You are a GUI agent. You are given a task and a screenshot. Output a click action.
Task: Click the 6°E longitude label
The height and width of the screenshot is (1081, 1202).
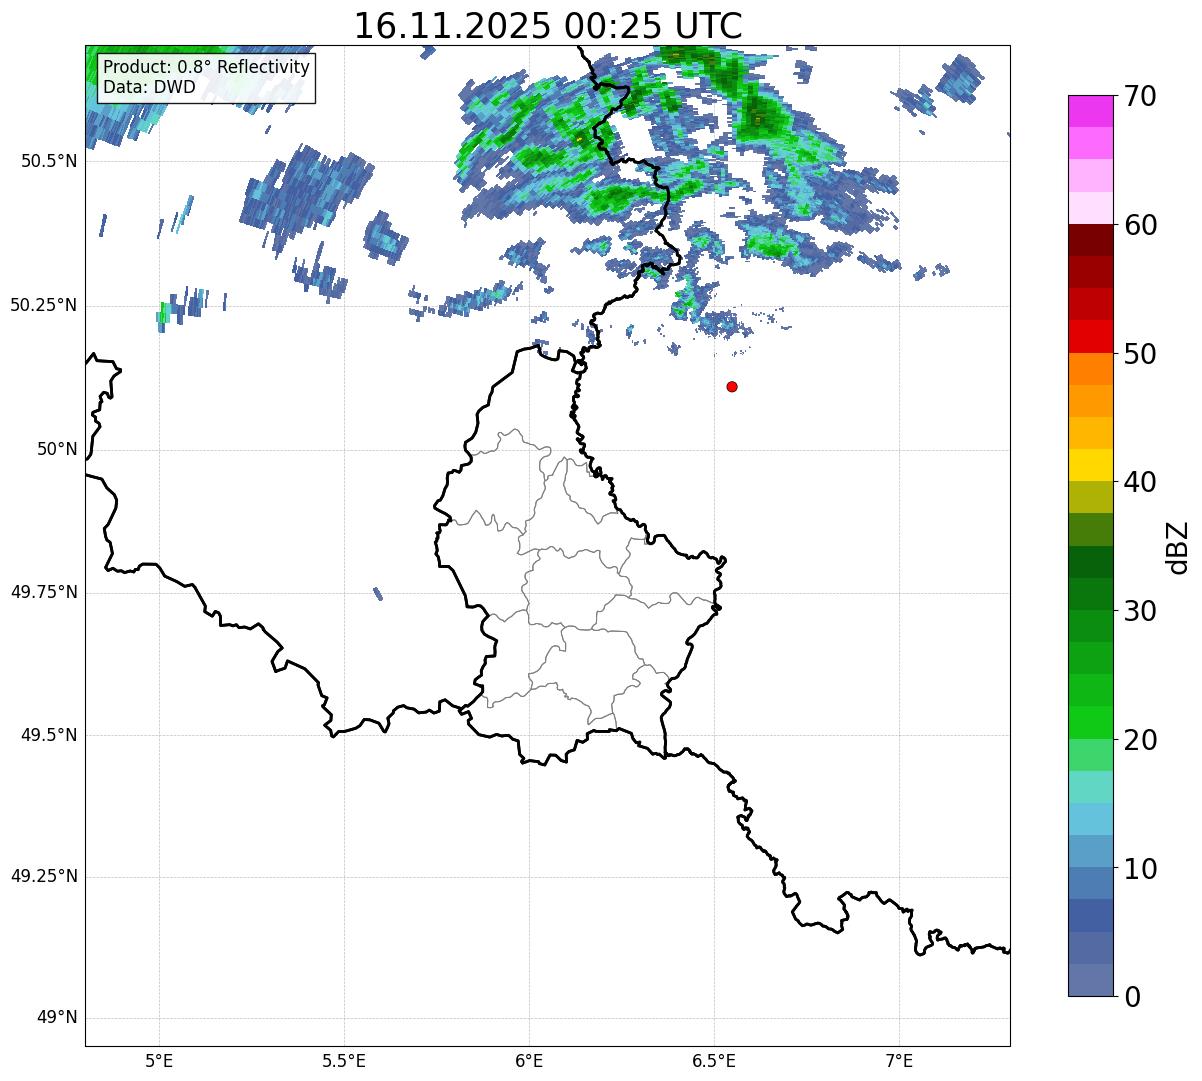tap(529, 1061)
